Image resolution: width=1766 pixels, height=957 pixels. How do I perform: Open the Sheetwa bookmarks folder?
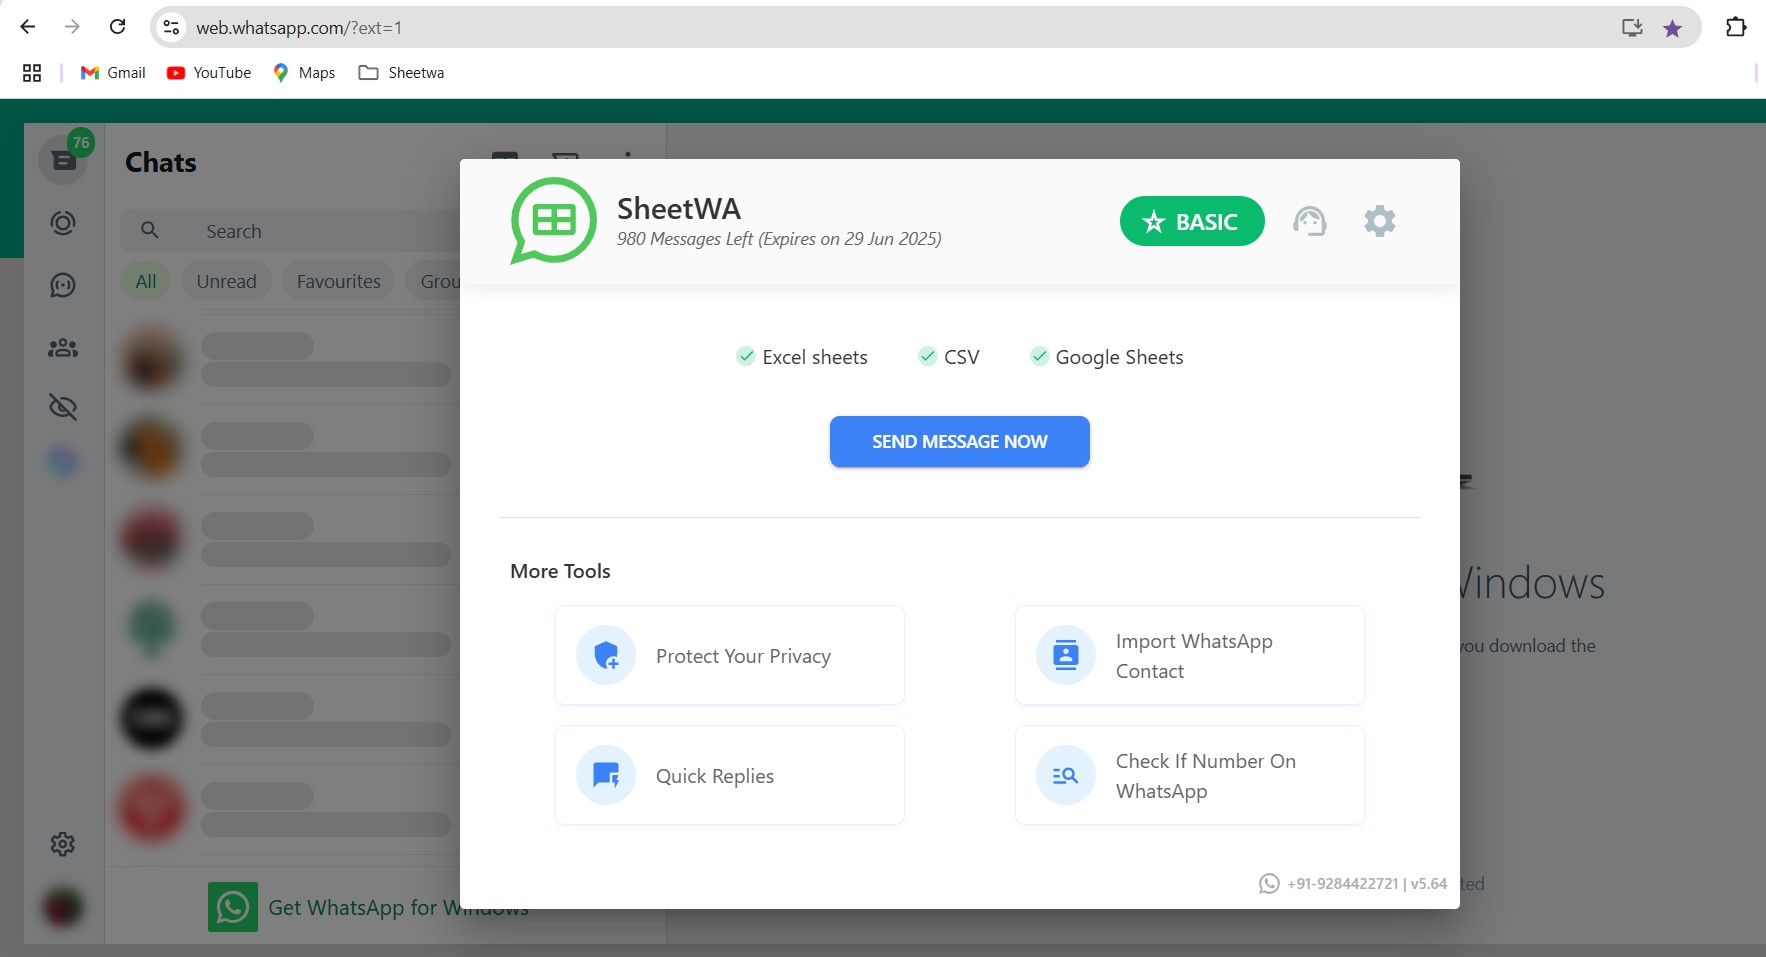[x=401, y=73]
